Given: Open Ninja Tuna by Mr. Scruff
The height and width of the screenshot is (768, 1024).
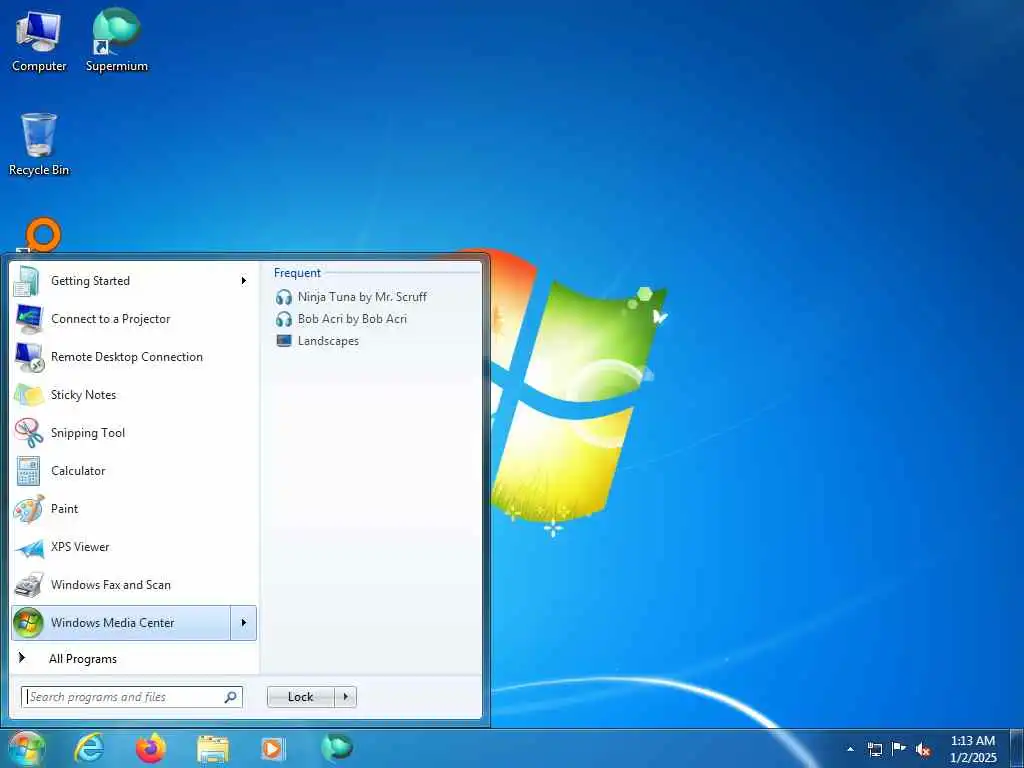Looking at the screenshot, I should 362,297.
